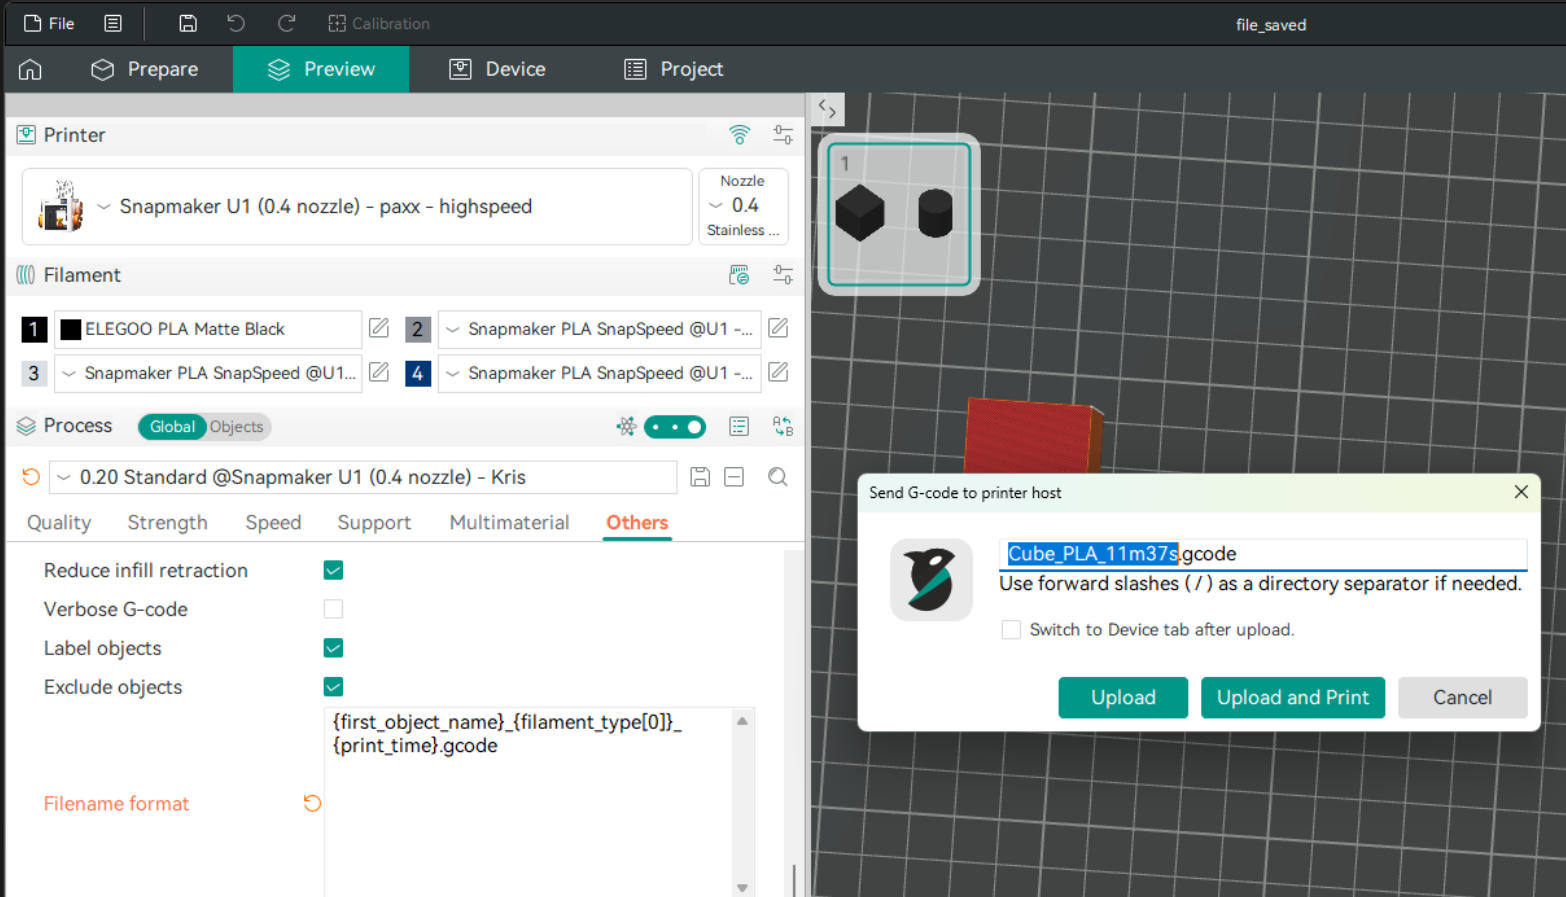This screenshot has height=897, width=1566.
Task: Open the Multimaterial settings tab
Action: point(509,522)
